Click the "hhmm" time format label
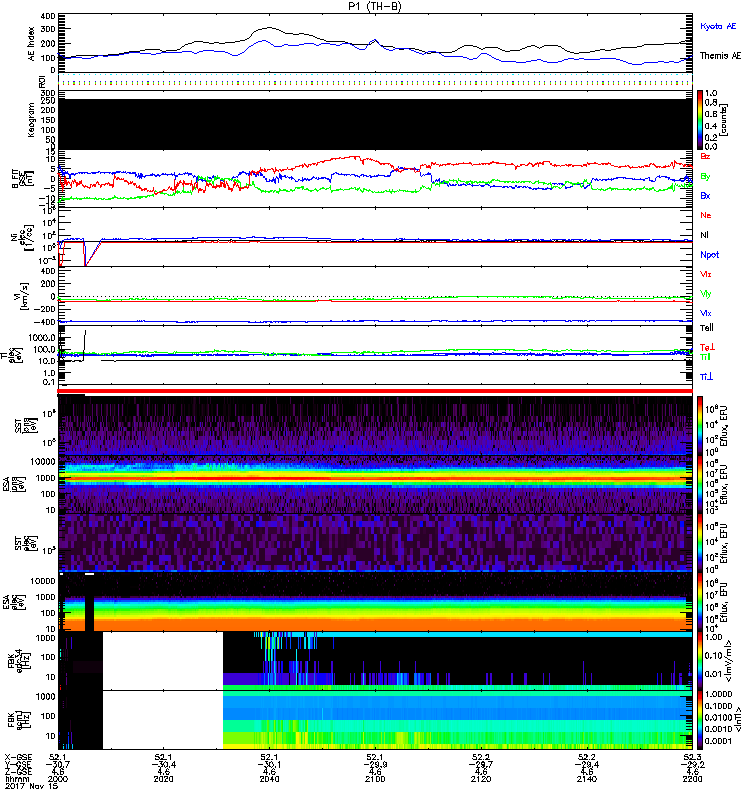Viewport: 750px width, 800px height. (x=17, y=779)
